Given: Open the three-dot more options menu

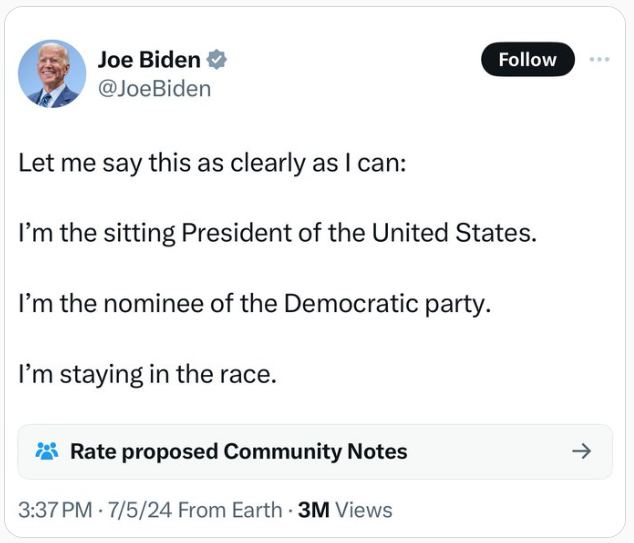Looking at the screenshot, I should [x=599, y=59].
